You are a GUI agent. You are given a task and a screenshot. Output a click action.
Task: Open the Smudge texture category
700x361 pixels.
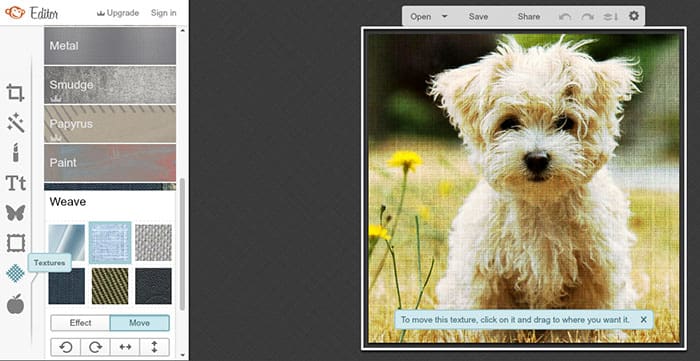pyautogui.click(x=110, y=85)
